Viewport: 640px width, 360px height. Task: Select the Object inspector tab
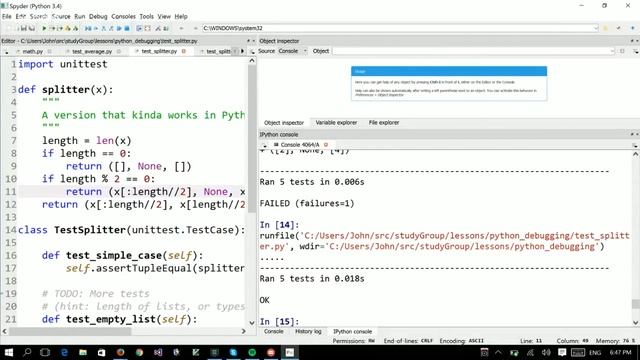coord(284,122)
